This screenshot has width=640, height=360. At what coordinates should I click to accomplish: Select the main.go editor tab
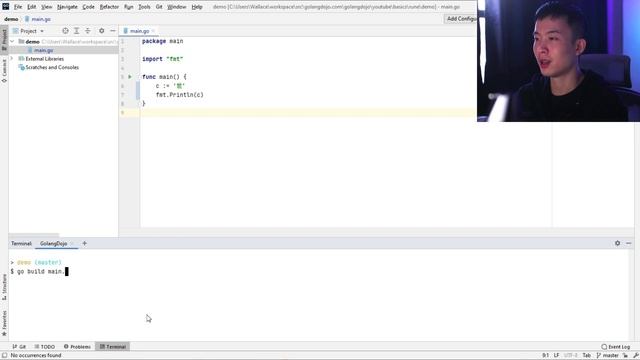[139, 31]
